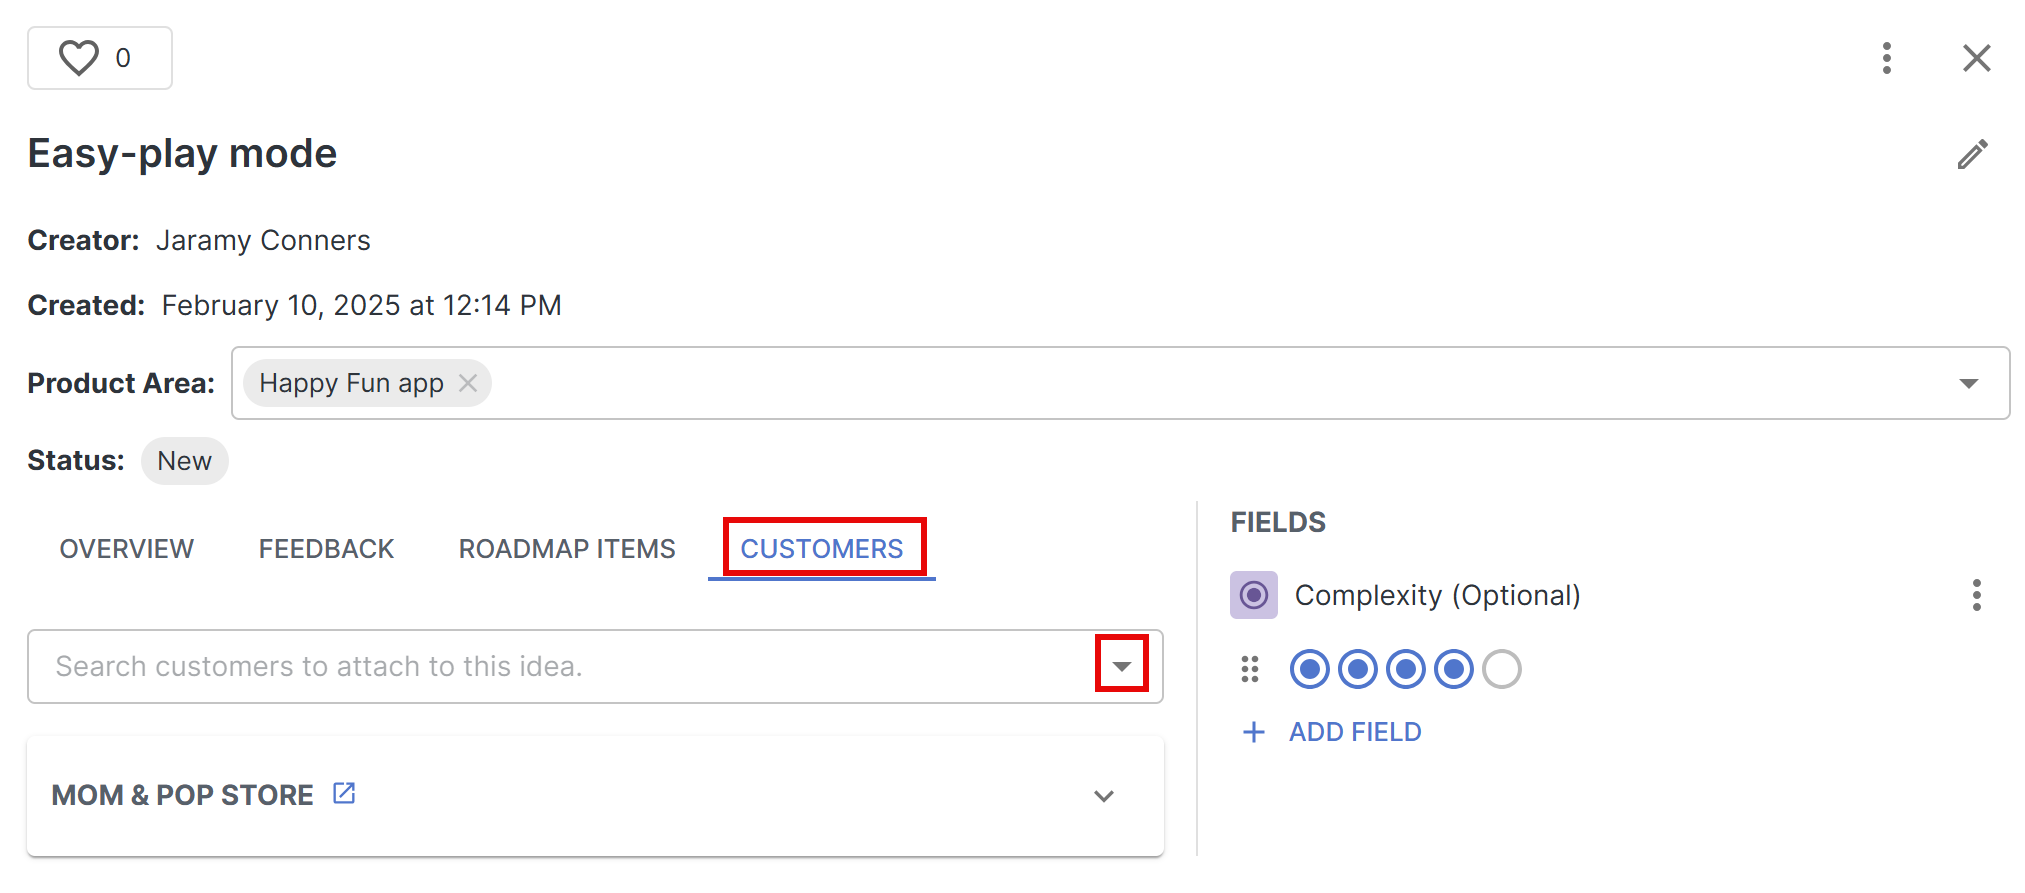Viewport: 2025px width, 893px height.
Task: Open MOM & POP STORE via the external link icon
Action: click(343, 792)
